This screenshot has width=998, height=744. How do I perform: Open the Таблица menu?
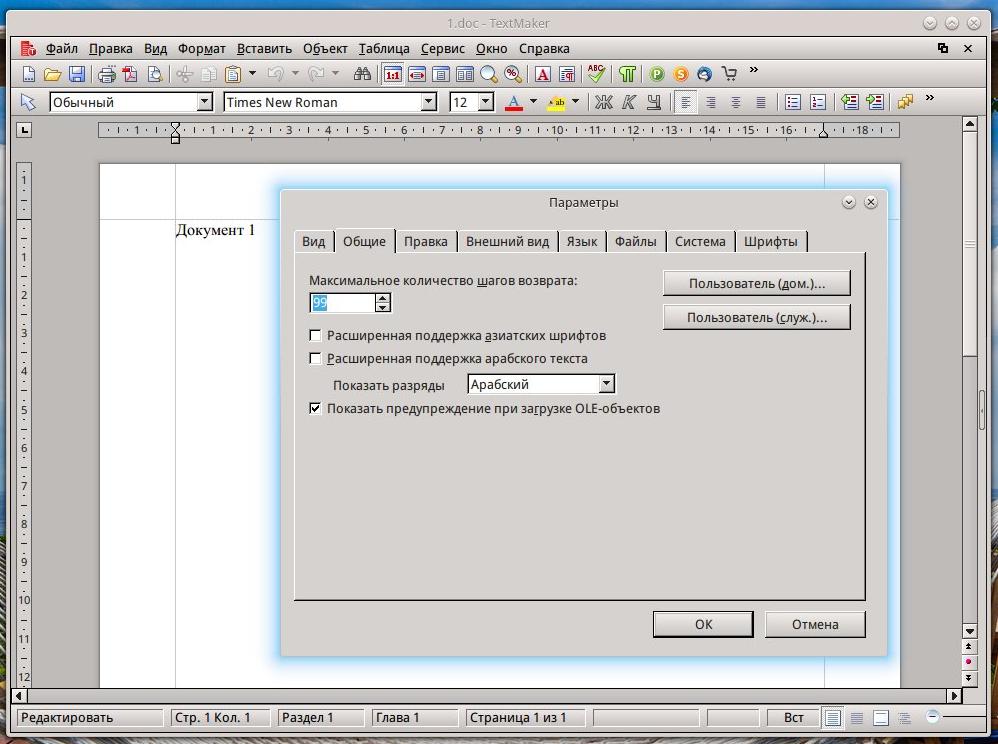point(384,48)
